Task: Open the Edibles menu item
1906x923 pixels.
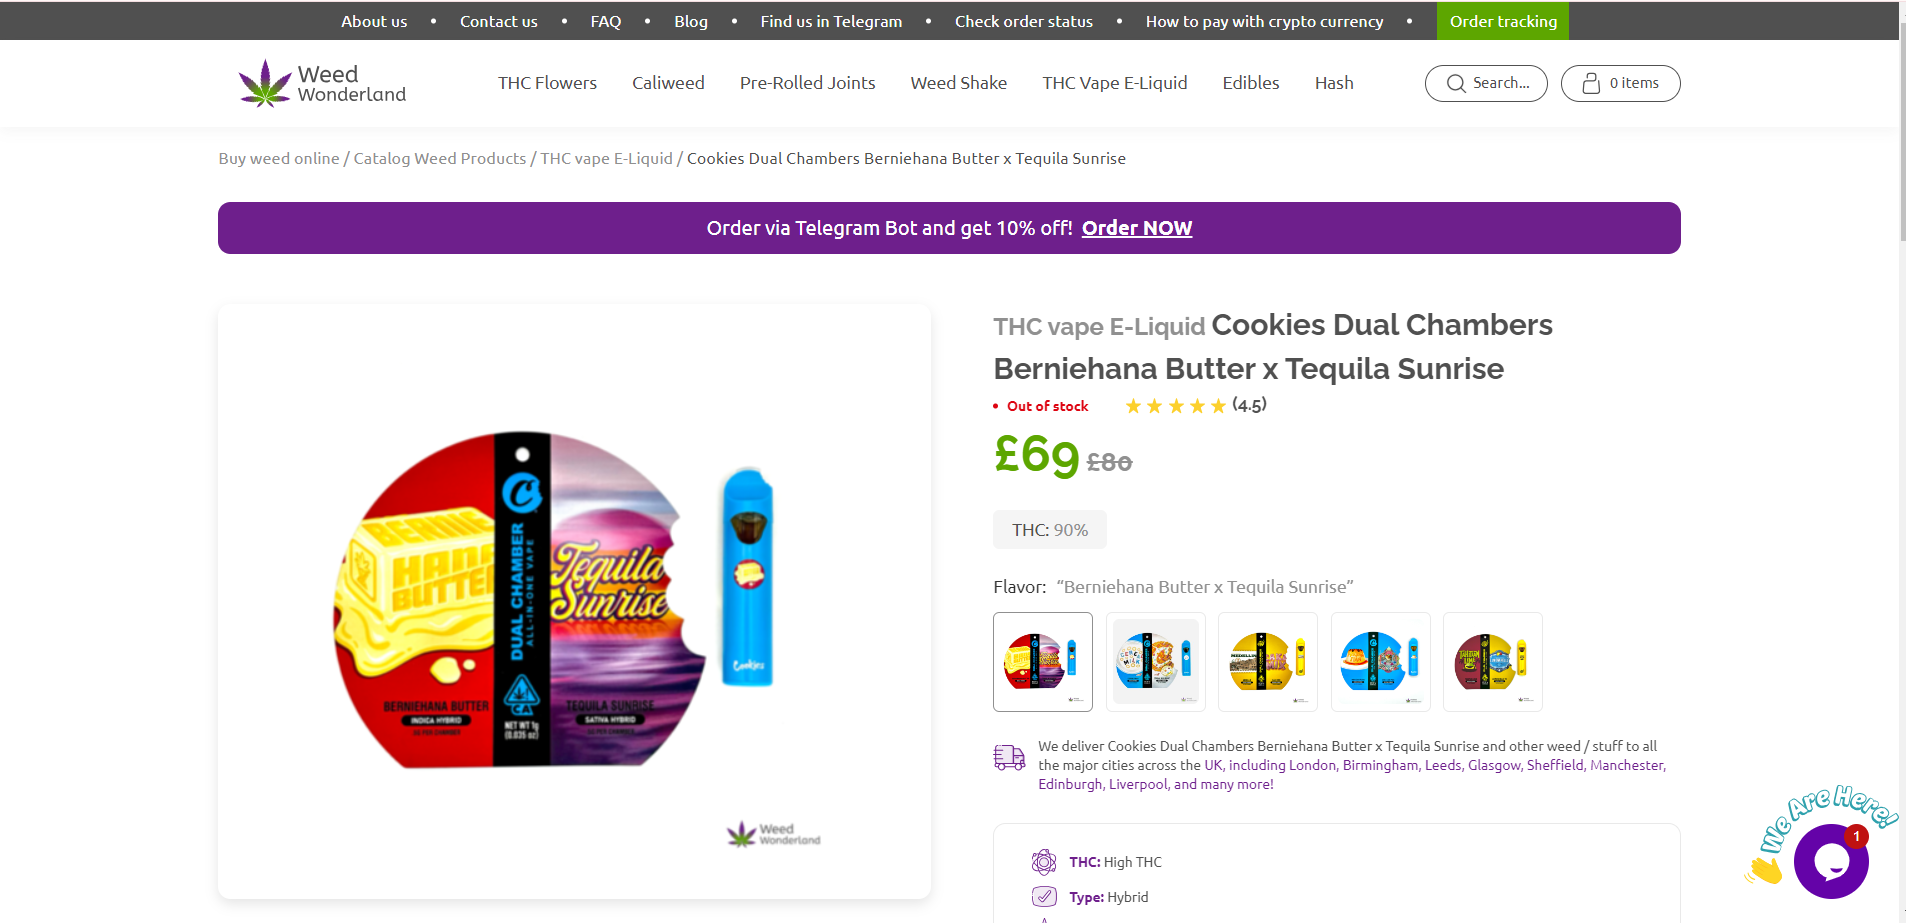Action: [1251, 83]
